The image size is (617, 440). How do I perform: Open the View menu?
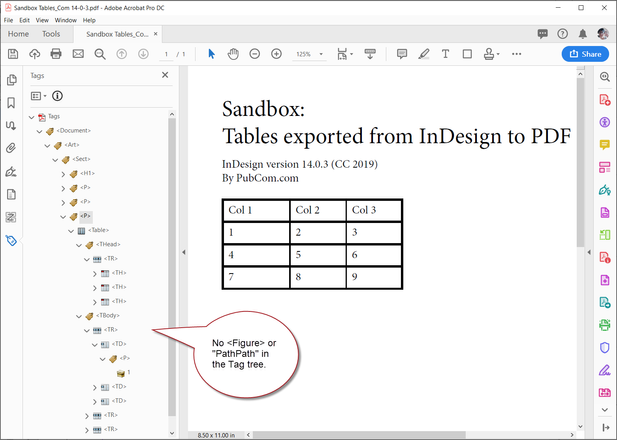pyautogui.click(x=42, y=20)
